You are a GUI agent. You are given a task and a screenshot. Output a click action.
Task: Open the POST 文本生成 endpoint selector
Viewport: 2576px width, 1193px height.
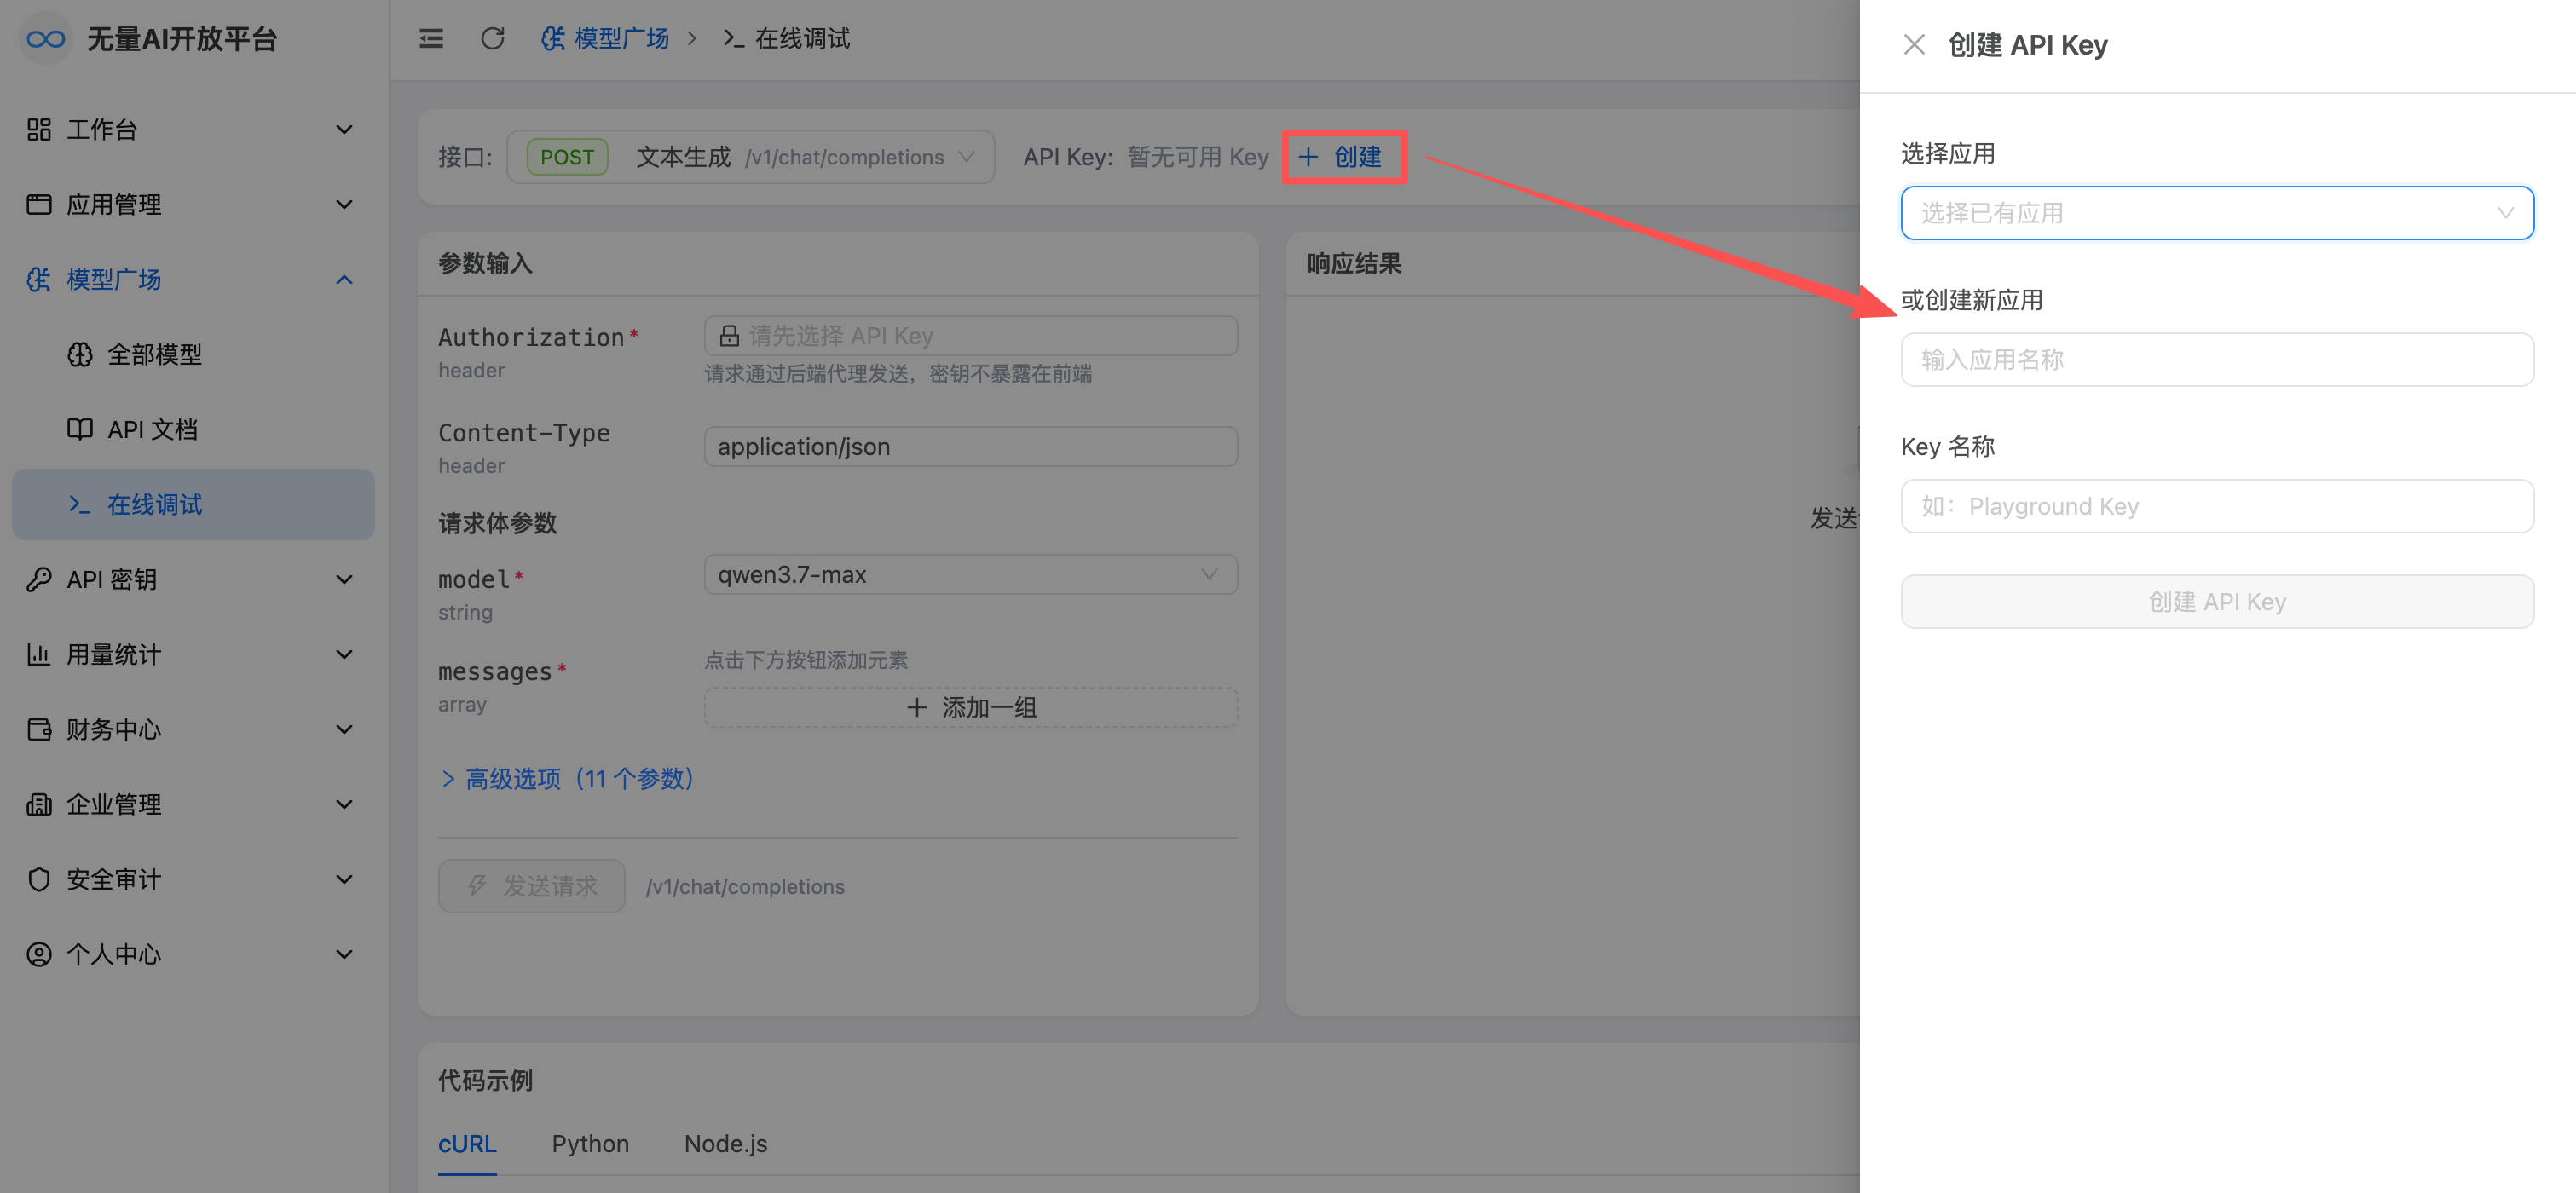tap(750, 157)
